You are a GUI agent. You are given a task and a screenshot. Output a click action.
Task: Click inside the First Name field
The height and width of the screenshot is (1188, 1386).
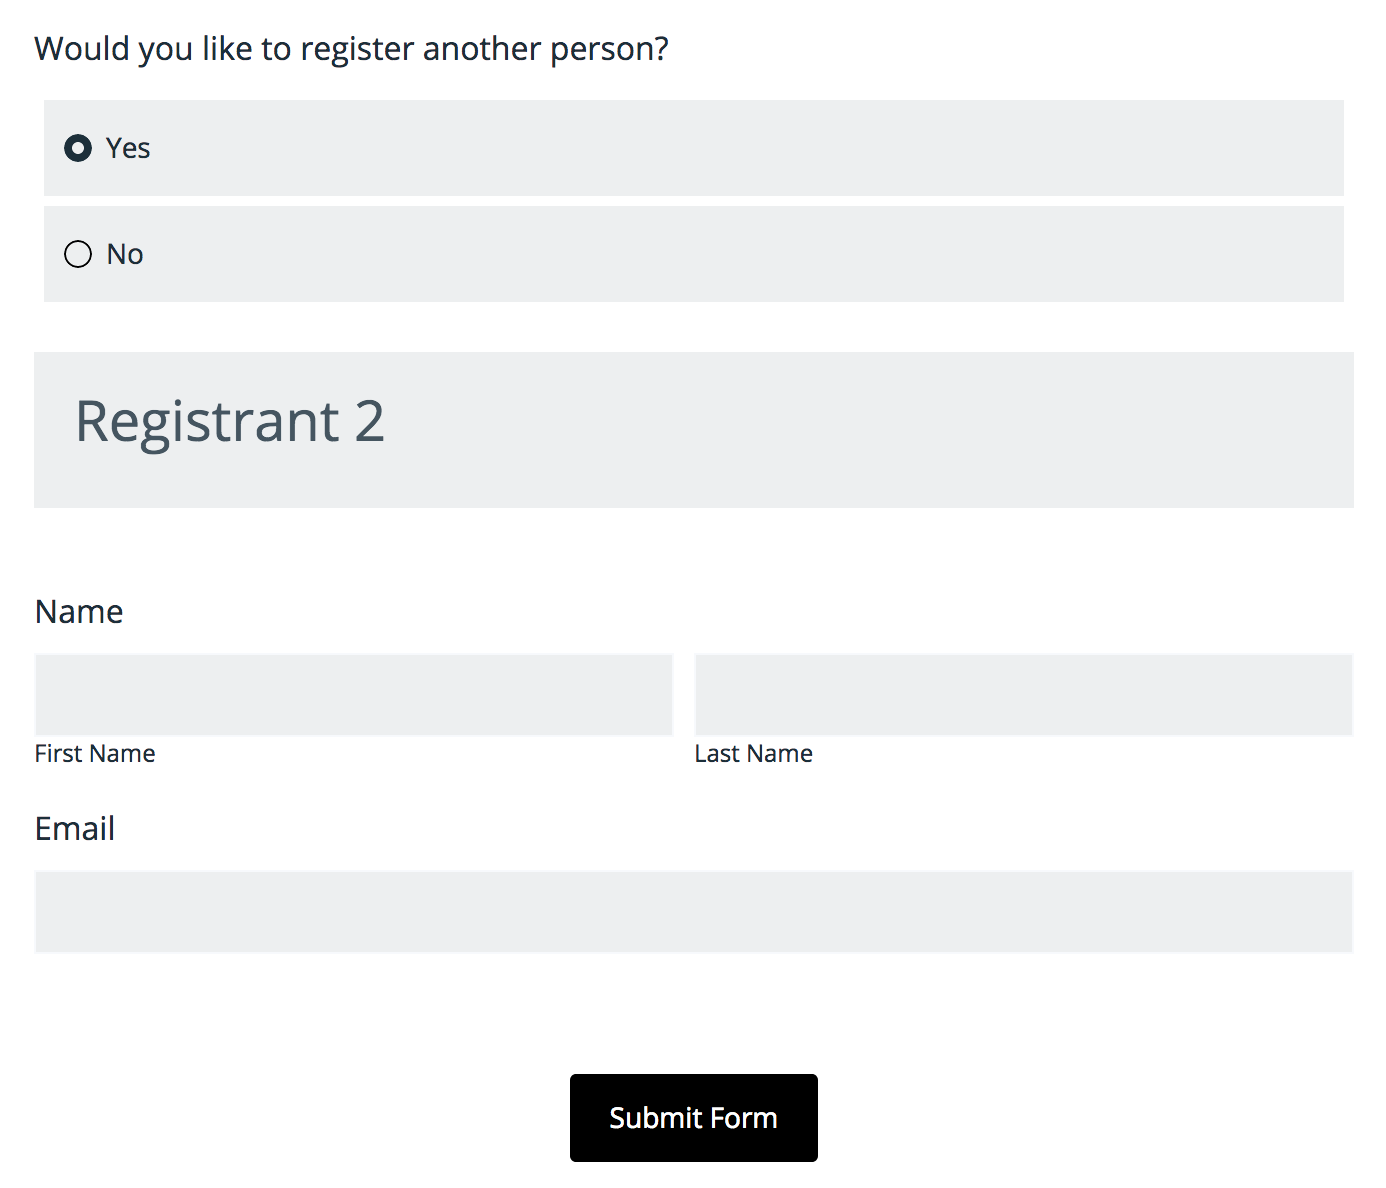click(x=353, y=694)
